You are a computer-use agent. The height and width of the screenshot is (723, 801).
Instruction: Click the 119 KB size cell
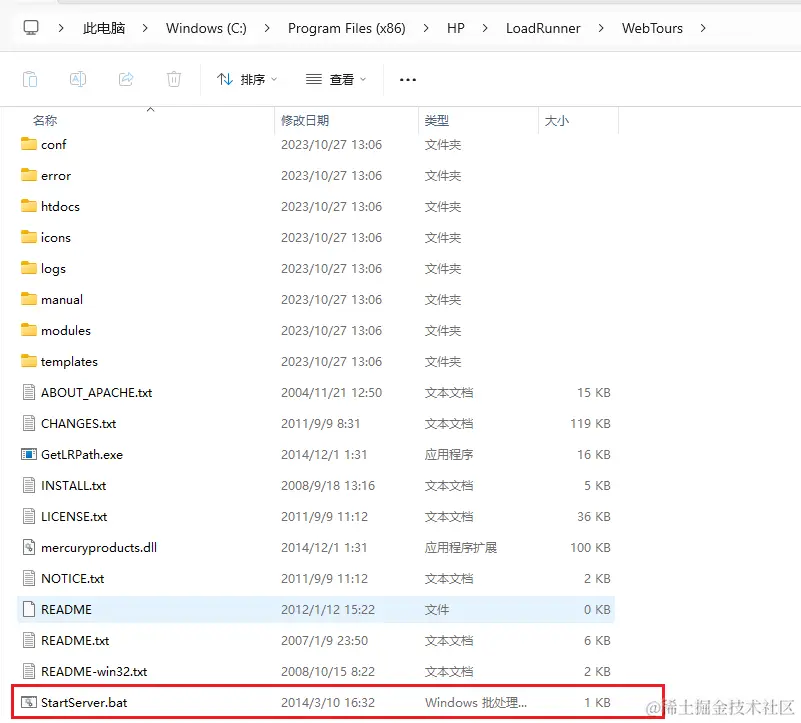pos(590,424)
